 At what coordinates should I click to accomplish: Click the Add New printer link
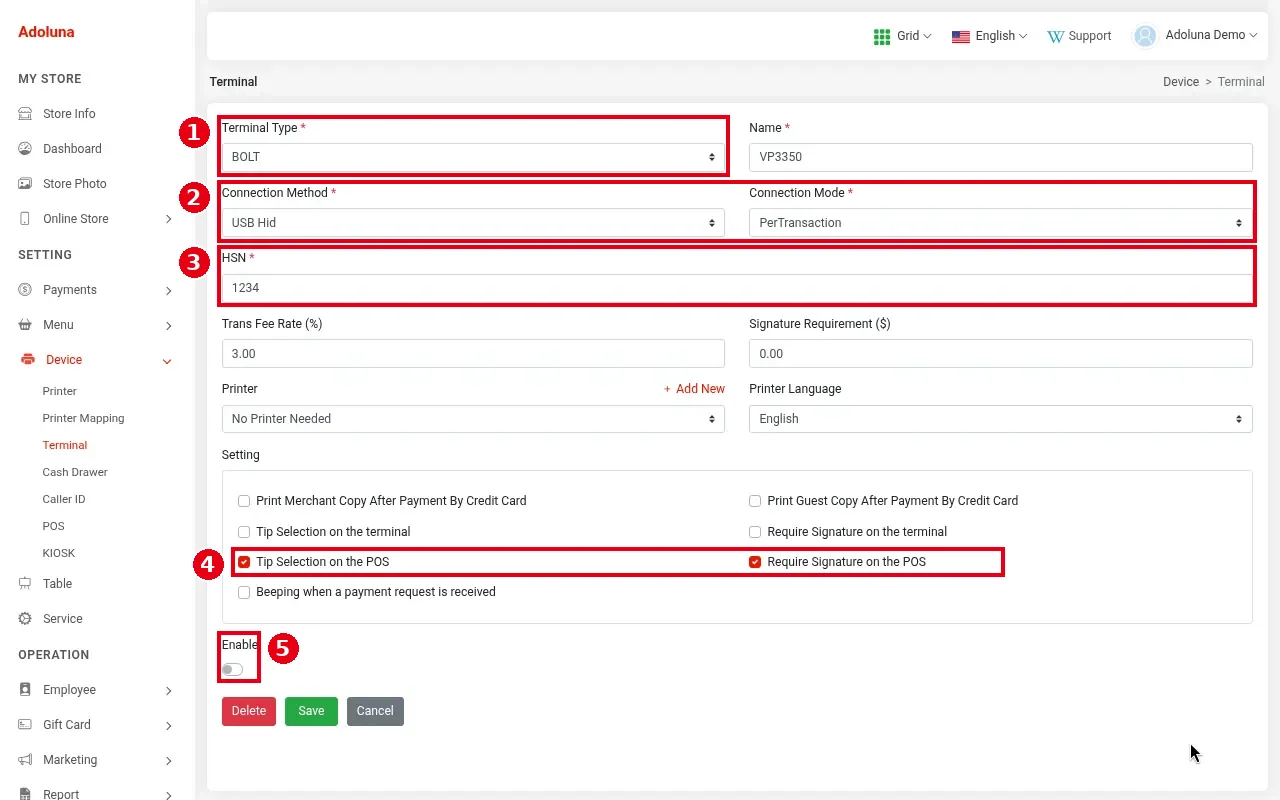point(694,389)
